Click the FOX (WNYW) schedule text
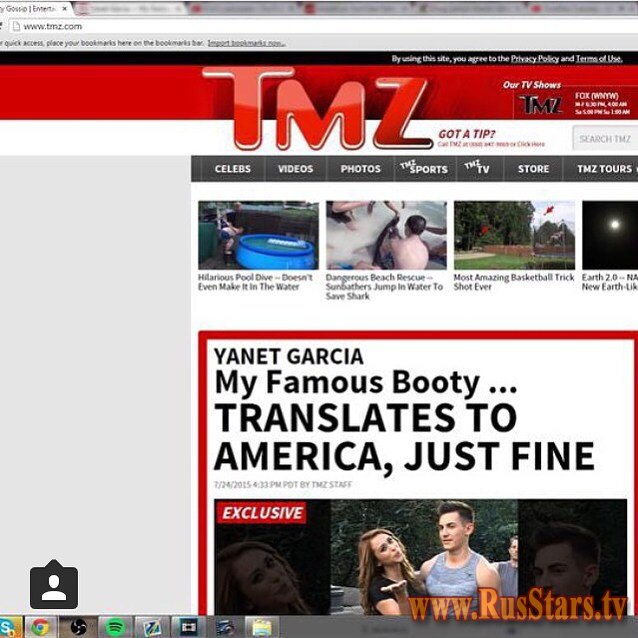Viewport: 638px width, 638px height. (x=601, y=103)
